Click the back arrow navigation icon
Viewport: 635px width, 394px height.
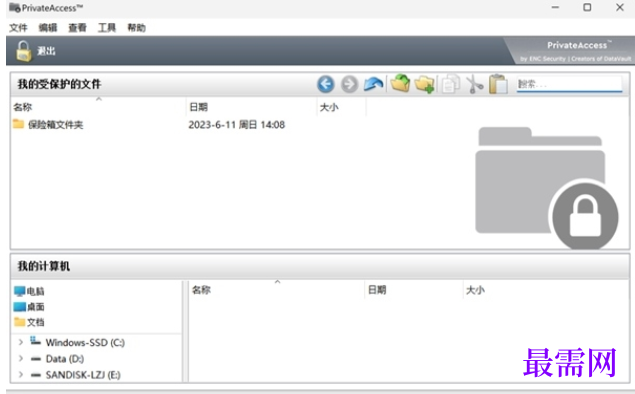pos(326,84)
